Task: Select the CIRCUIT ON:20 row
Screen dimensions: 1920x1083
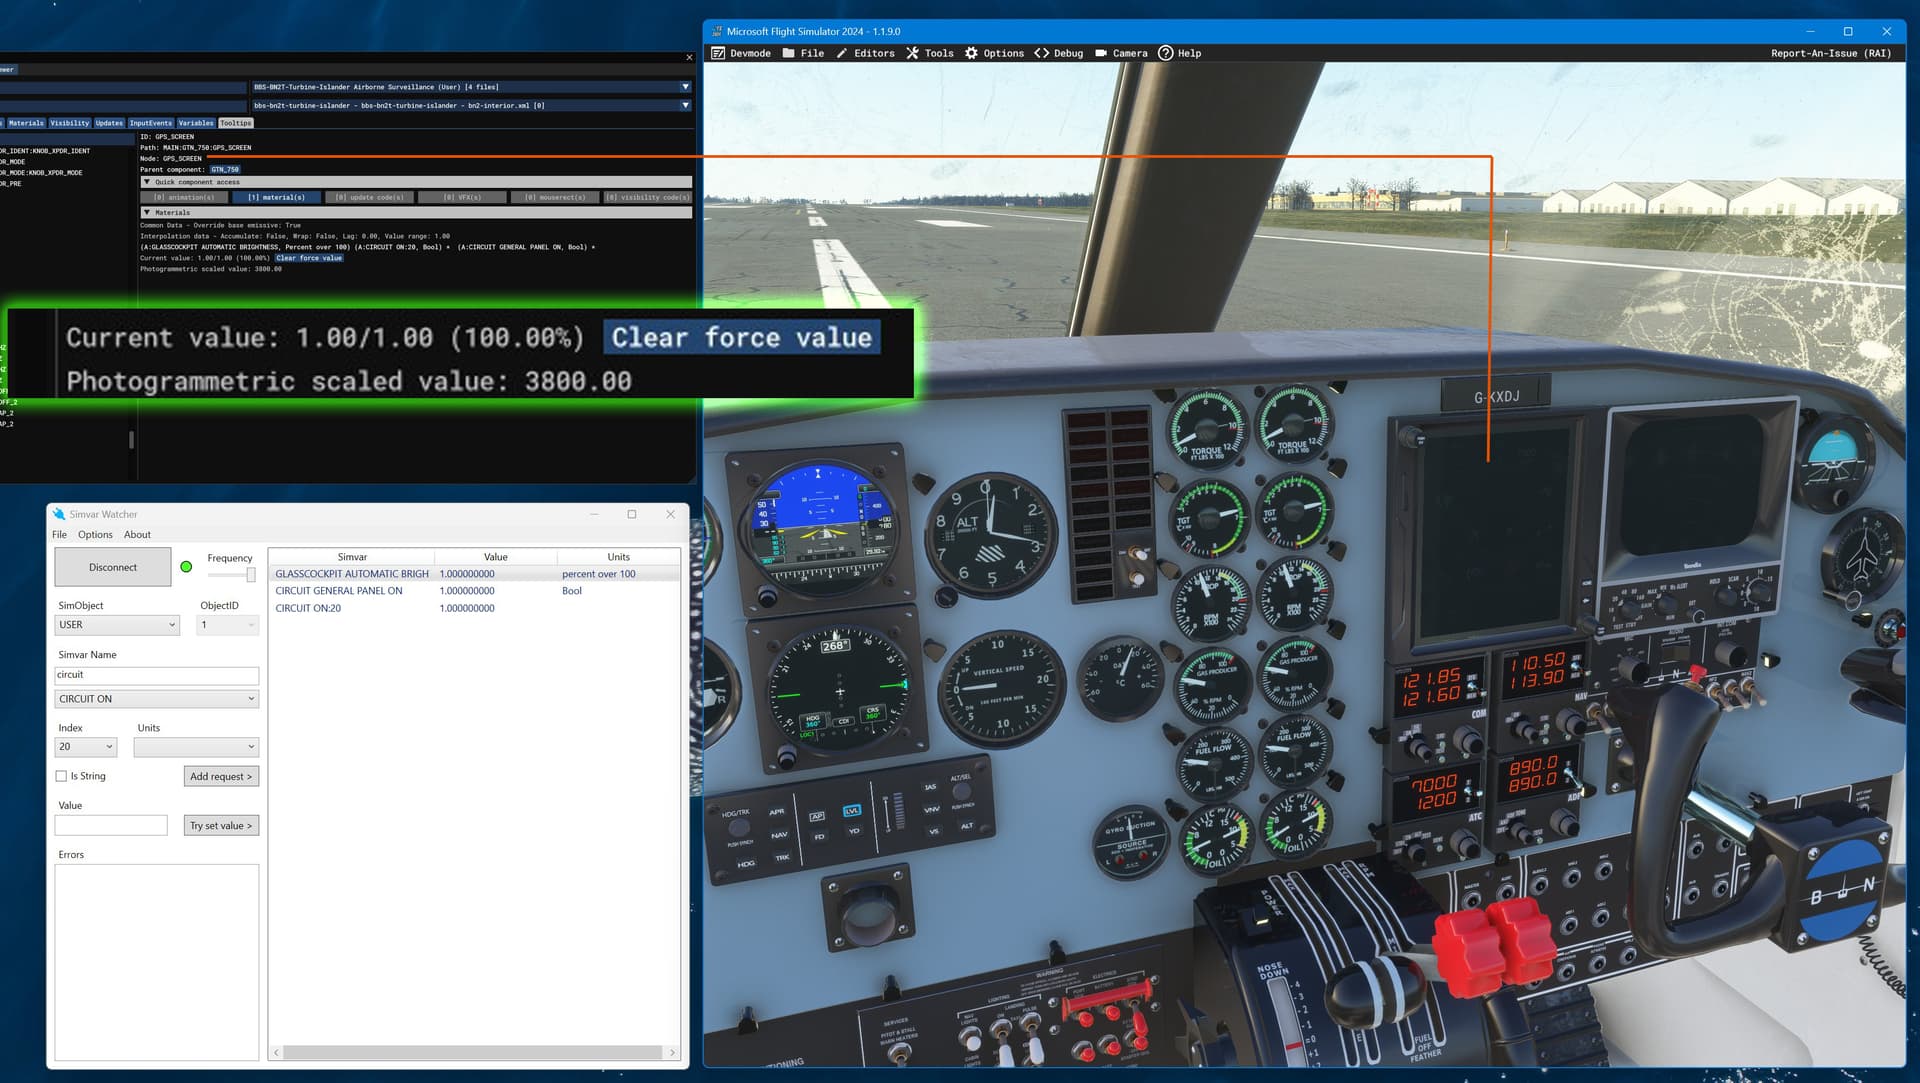Action: coord(474,608)
